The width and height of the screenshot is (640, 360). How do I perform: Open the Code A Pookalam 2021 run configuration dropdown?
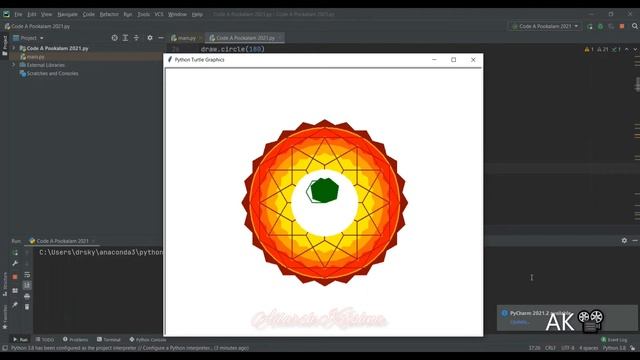545,26
